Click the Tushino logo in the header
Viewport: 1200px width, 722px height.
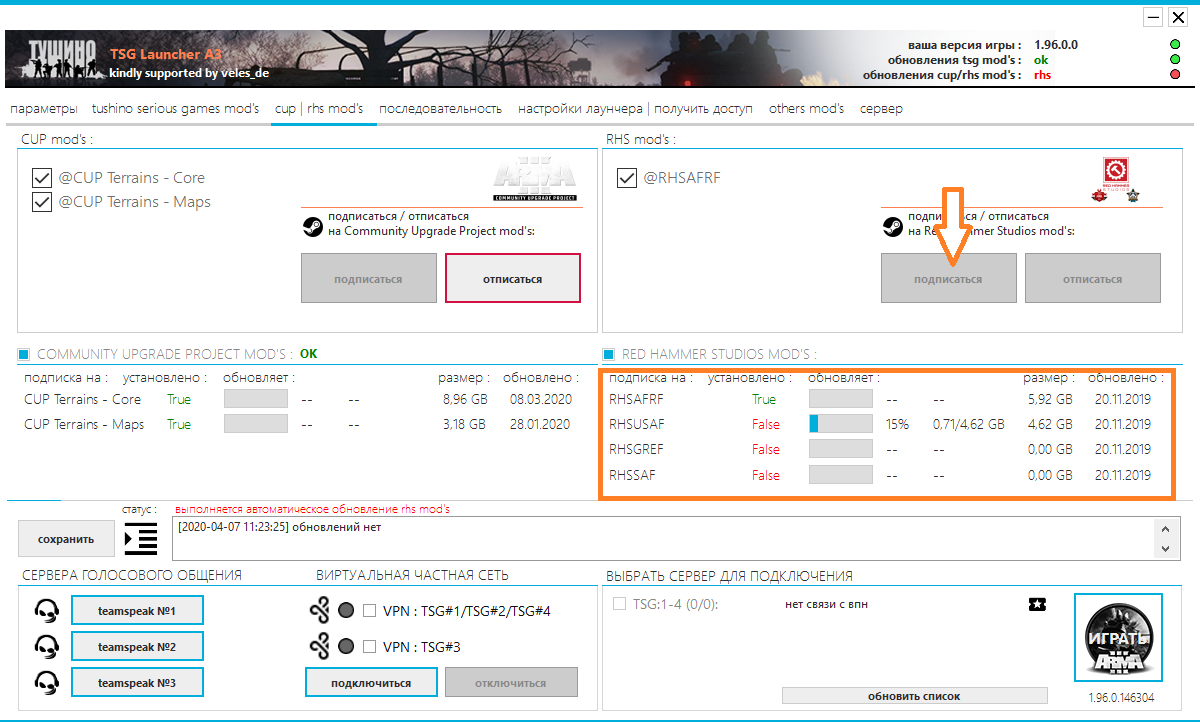point(62,57)
